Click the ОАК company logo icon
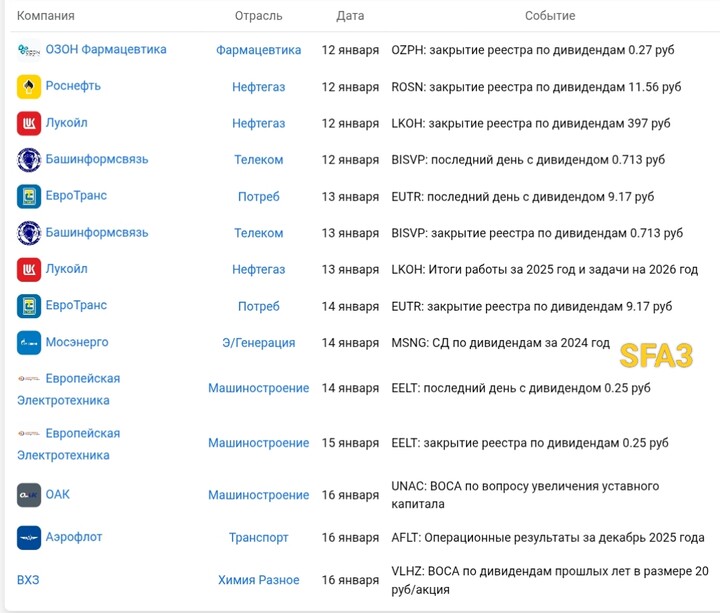The width and height of the screenshot is (720, 613). (x=28, y=495)
